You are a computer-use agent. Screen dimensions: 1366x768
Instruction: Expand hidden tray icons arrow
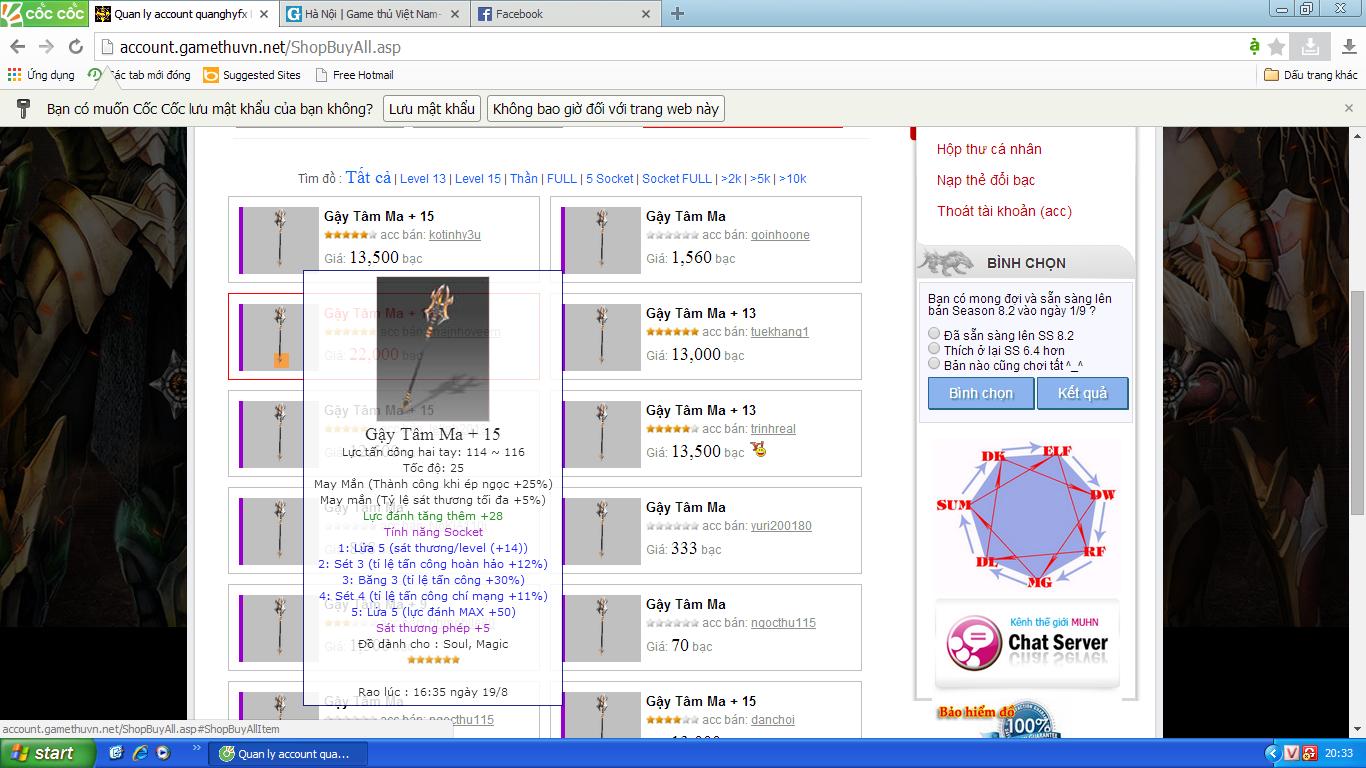[x=1272, y=753]
